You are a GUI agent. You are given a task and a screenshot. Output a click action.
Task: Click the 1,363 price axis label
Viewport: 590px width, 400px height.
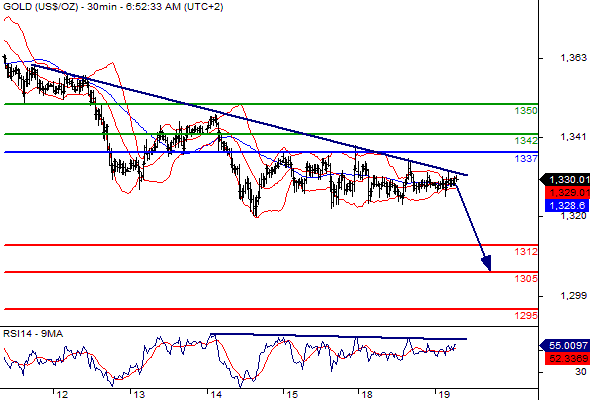573,58
